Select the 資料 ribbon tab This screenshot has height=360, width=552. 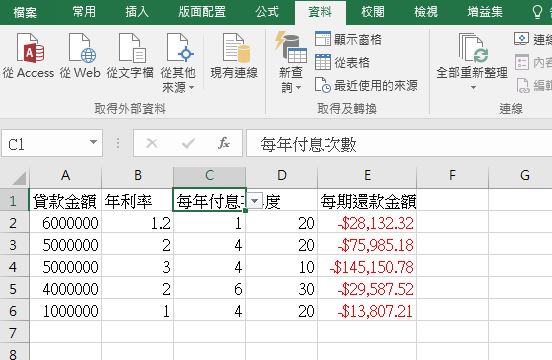click(x=320, y=12)
